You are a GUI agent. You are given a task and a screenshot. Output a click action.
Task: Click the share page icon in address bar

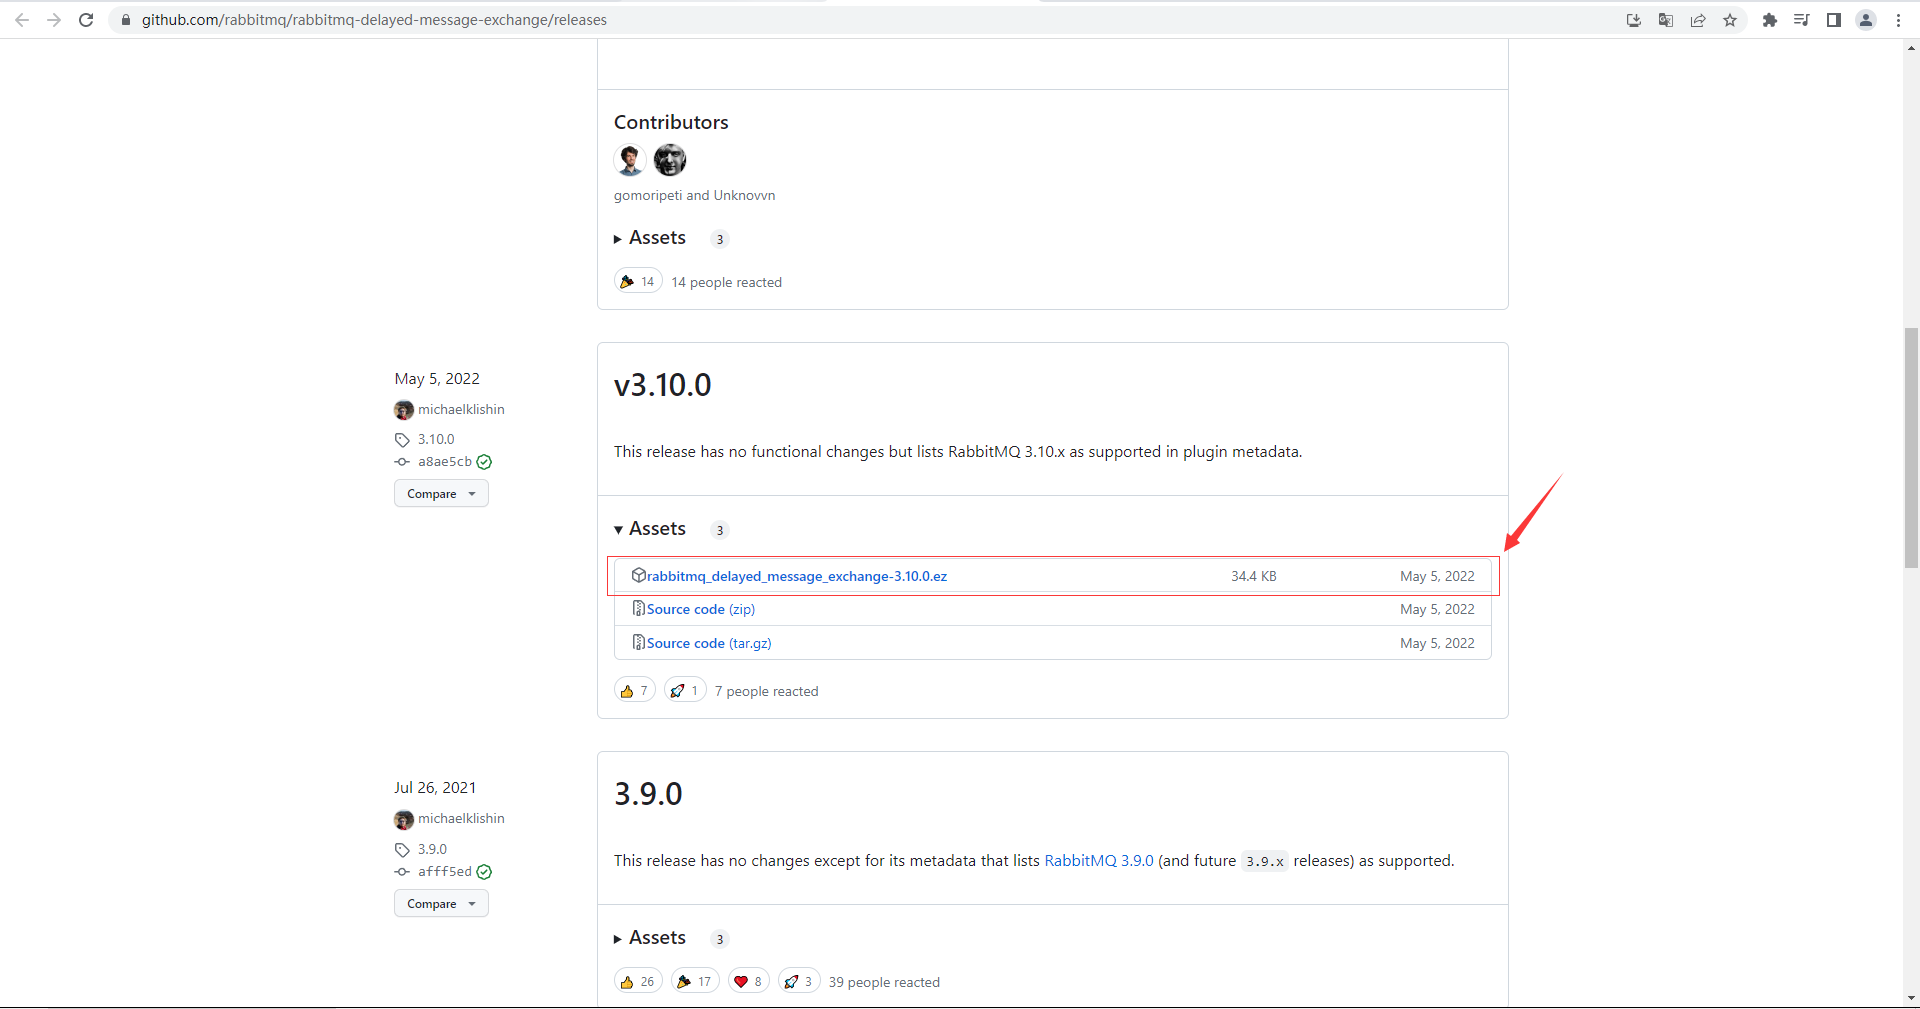click(x=1698, y=20)
